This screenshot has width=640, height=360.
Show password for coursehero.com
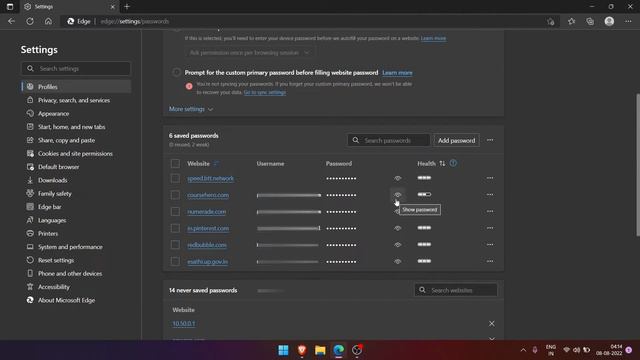398,195
